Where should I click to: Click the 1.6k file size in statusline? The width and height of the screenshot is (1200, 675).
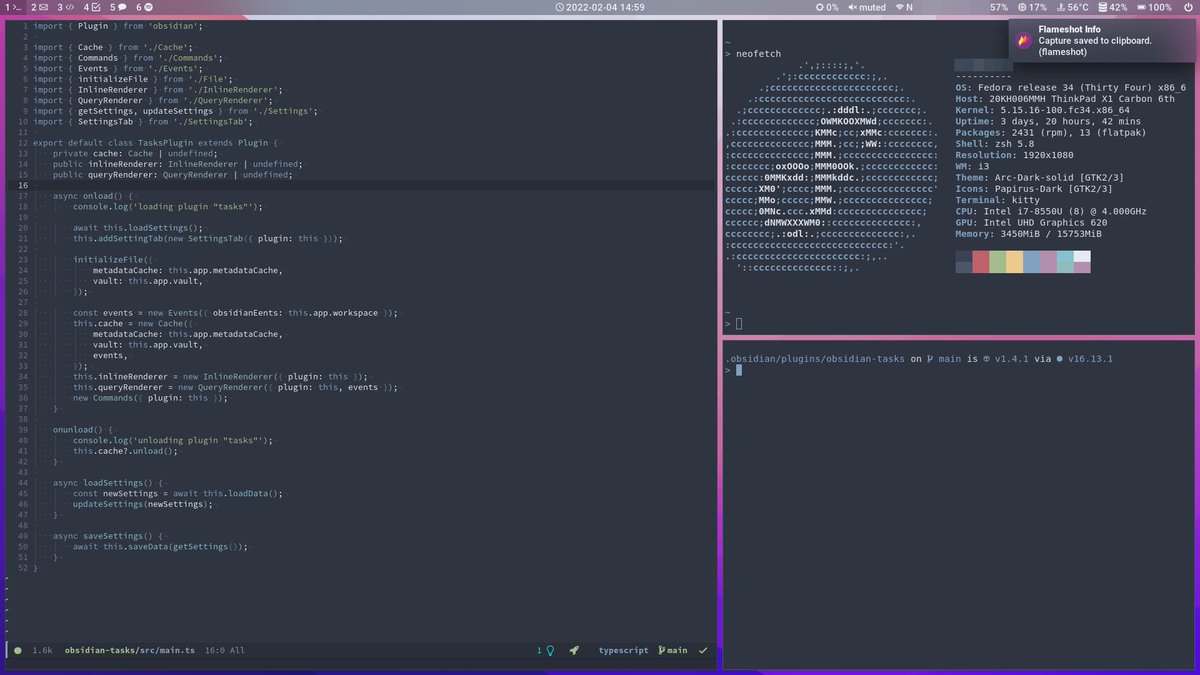pyautogui.click(x=42, y=650)
